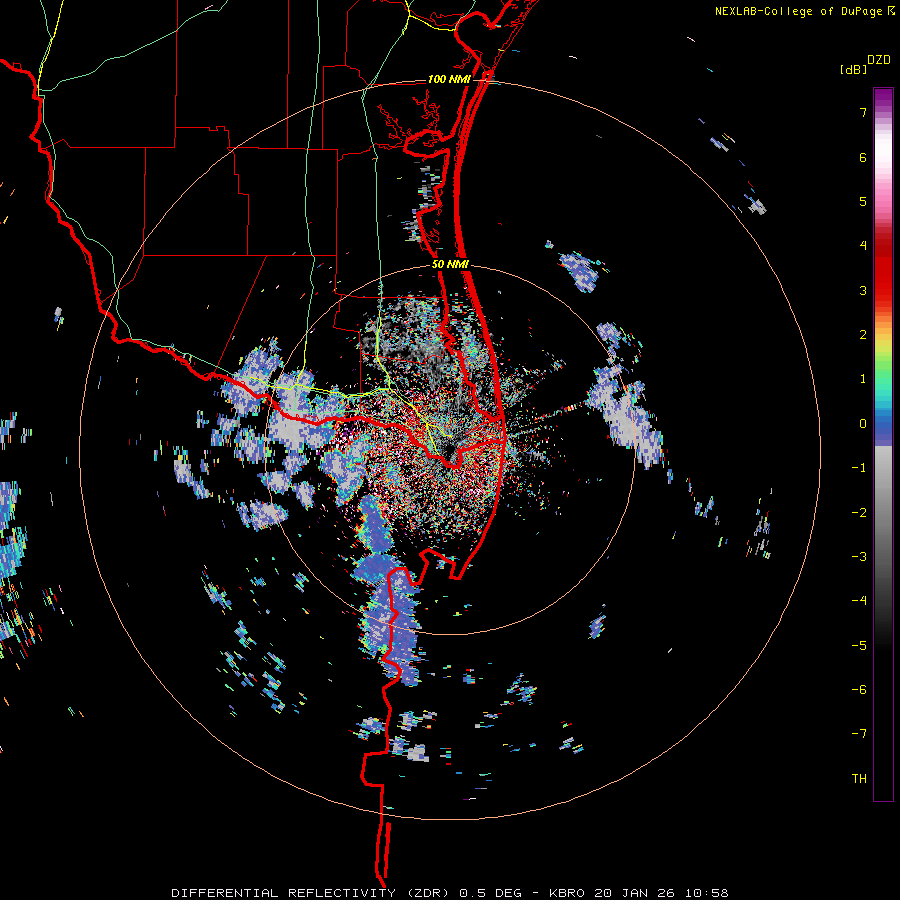The width and height of the screenshot is (900, 900).
Task: Click the 20 JAN 26 date text
Action: pyautogui.click(x=635, y=893)
